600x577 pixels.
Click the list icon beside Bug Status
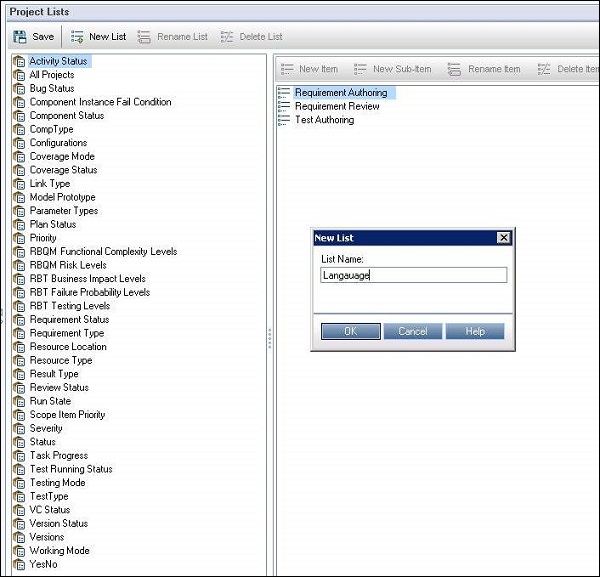pos(19,89)
